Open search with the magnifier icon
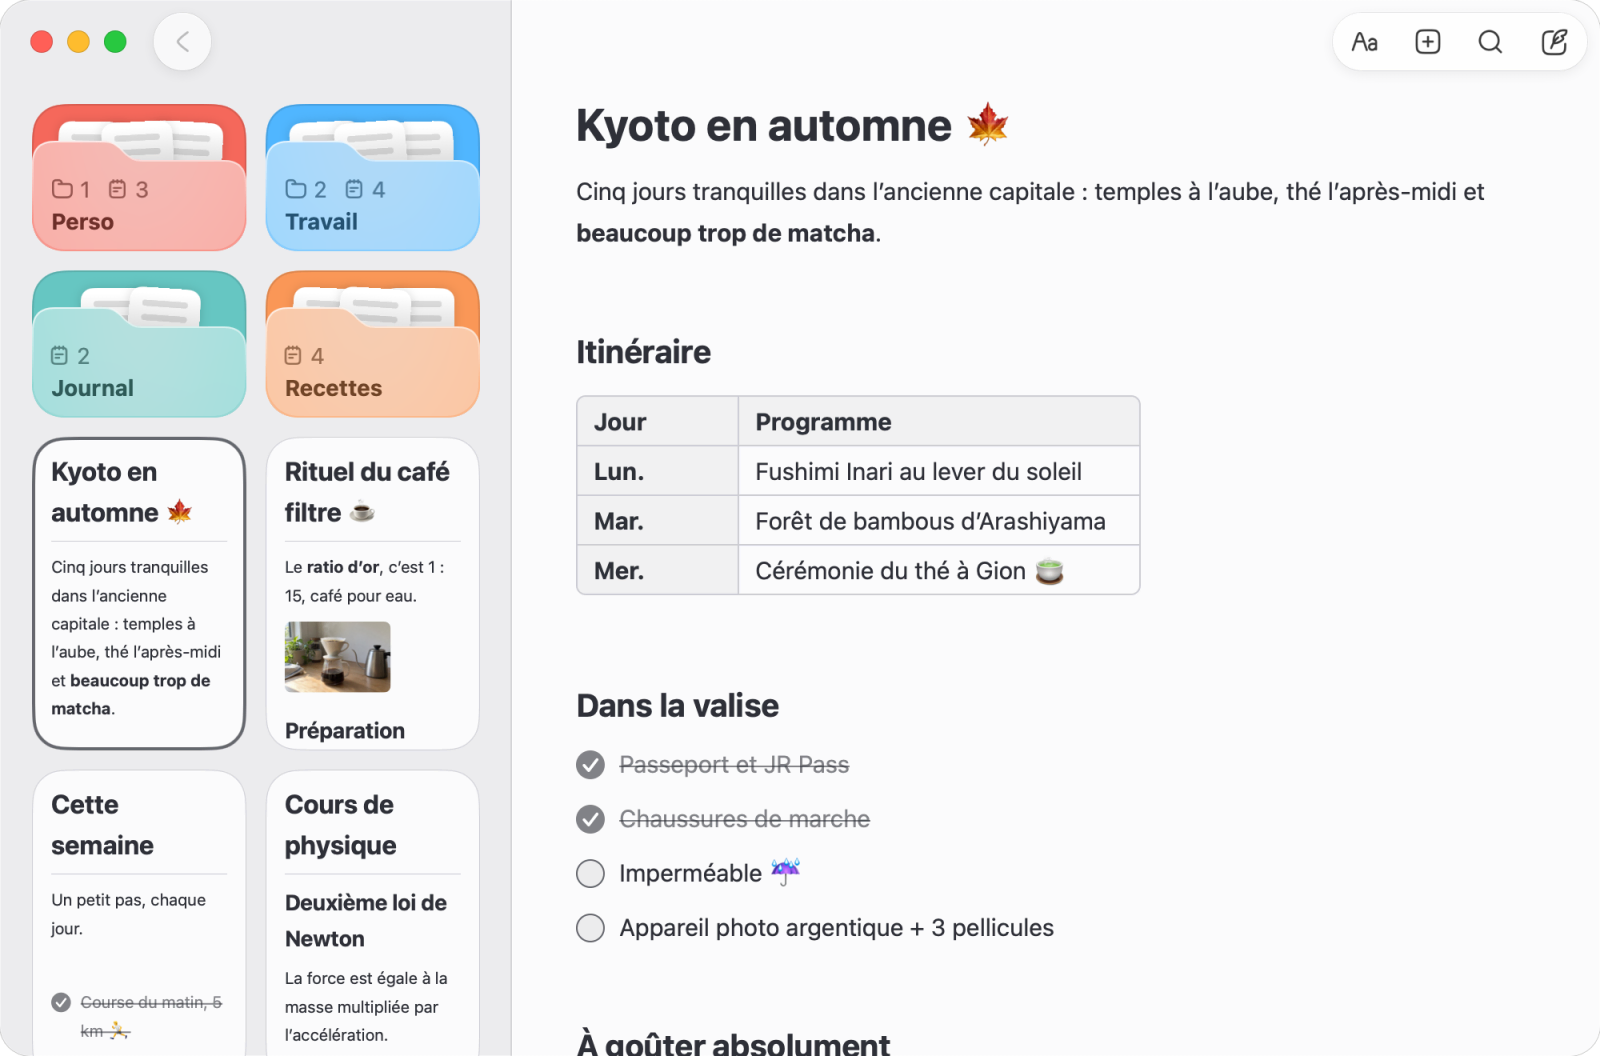The image size is (1600, 1056). click(x=1490, y=42)
